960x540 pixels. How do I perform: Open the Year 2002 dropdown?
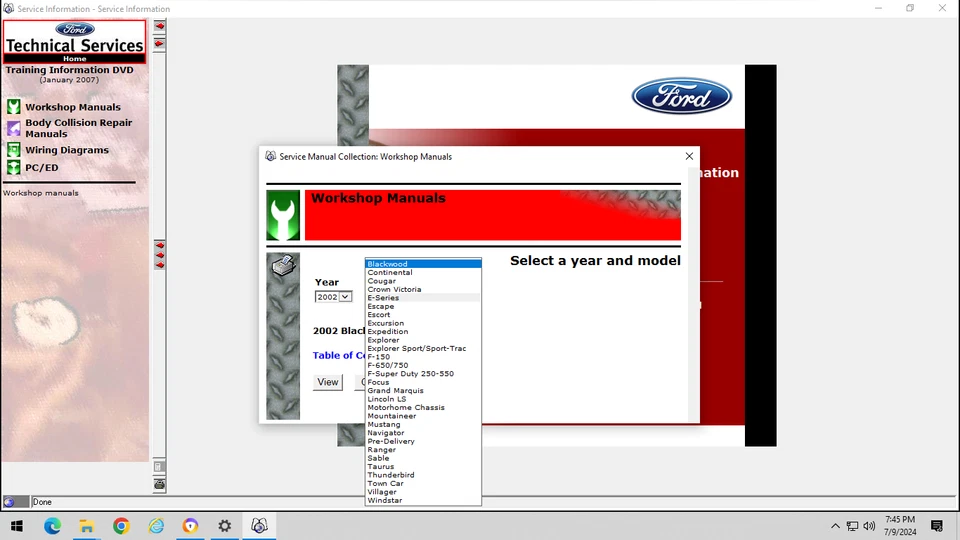[x=334, y=297]
